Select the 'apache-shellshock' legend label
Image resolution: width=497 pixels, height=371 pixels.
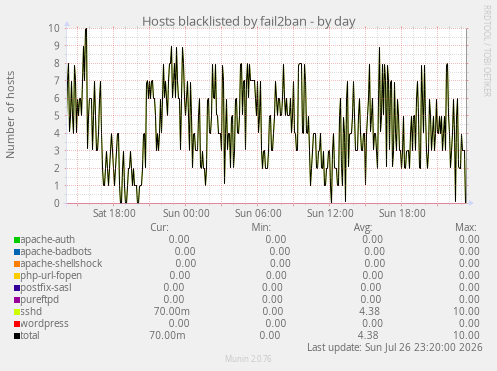[61, 264]
